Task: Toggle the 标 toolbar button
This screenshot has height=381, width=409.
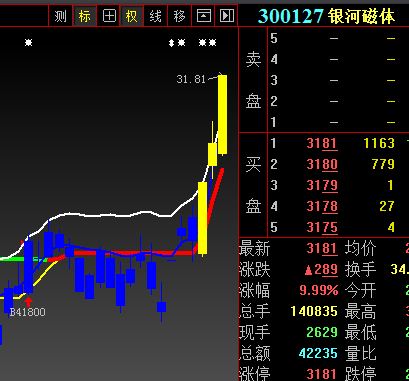Action: 84,16
